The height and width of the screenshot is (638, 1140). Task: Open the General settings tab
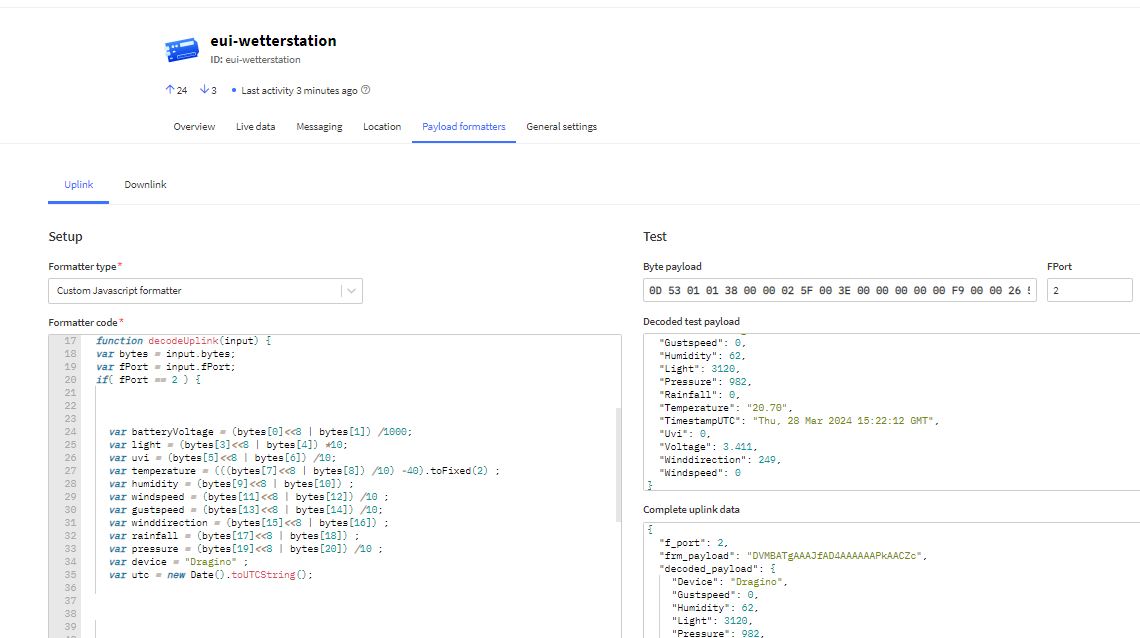pyautogui.click(x=561, y=126)
